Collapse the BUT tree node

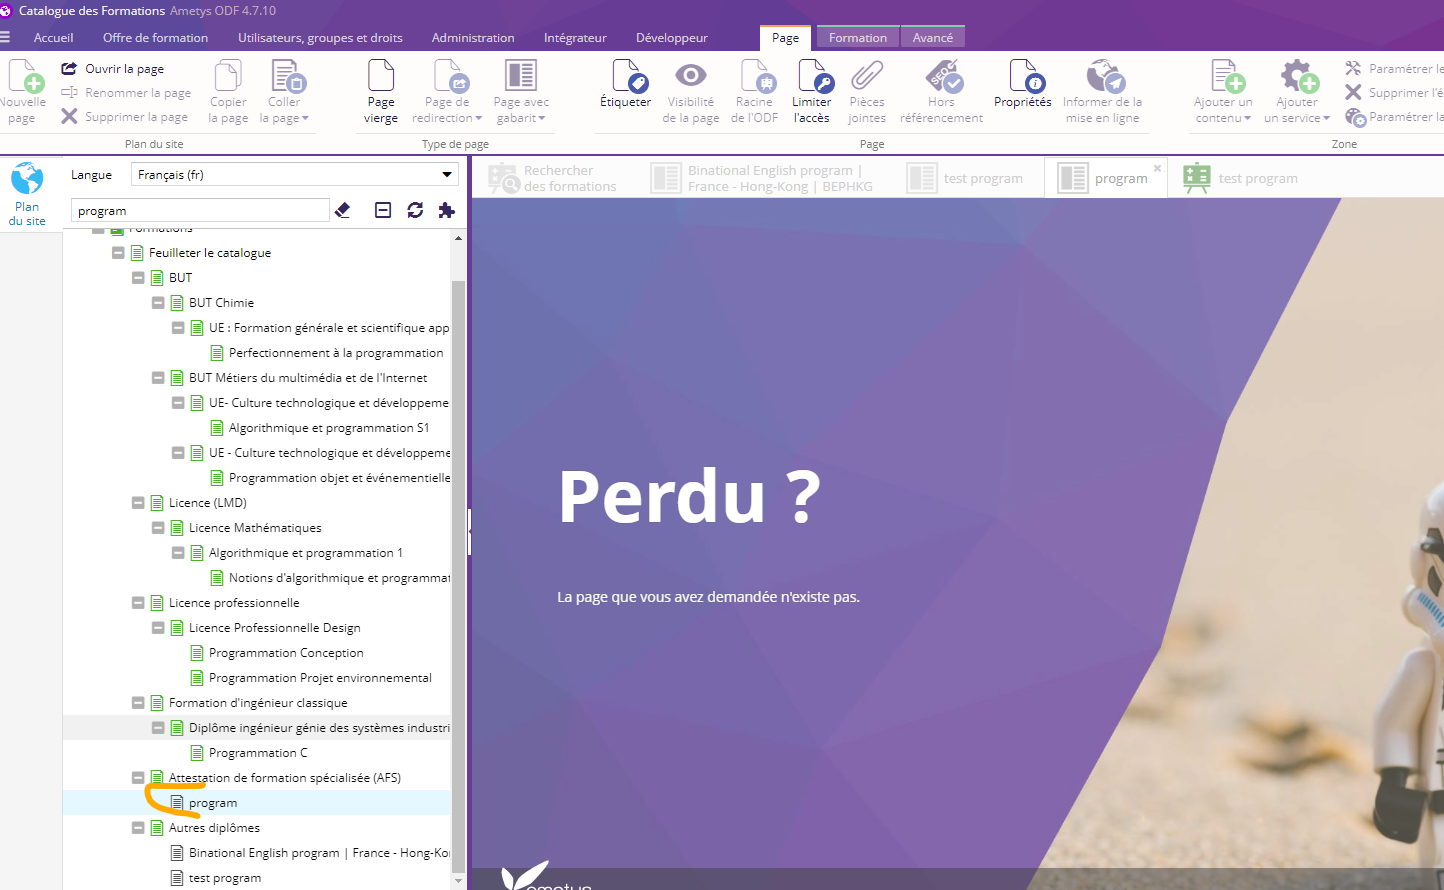[x=138, y=278]
